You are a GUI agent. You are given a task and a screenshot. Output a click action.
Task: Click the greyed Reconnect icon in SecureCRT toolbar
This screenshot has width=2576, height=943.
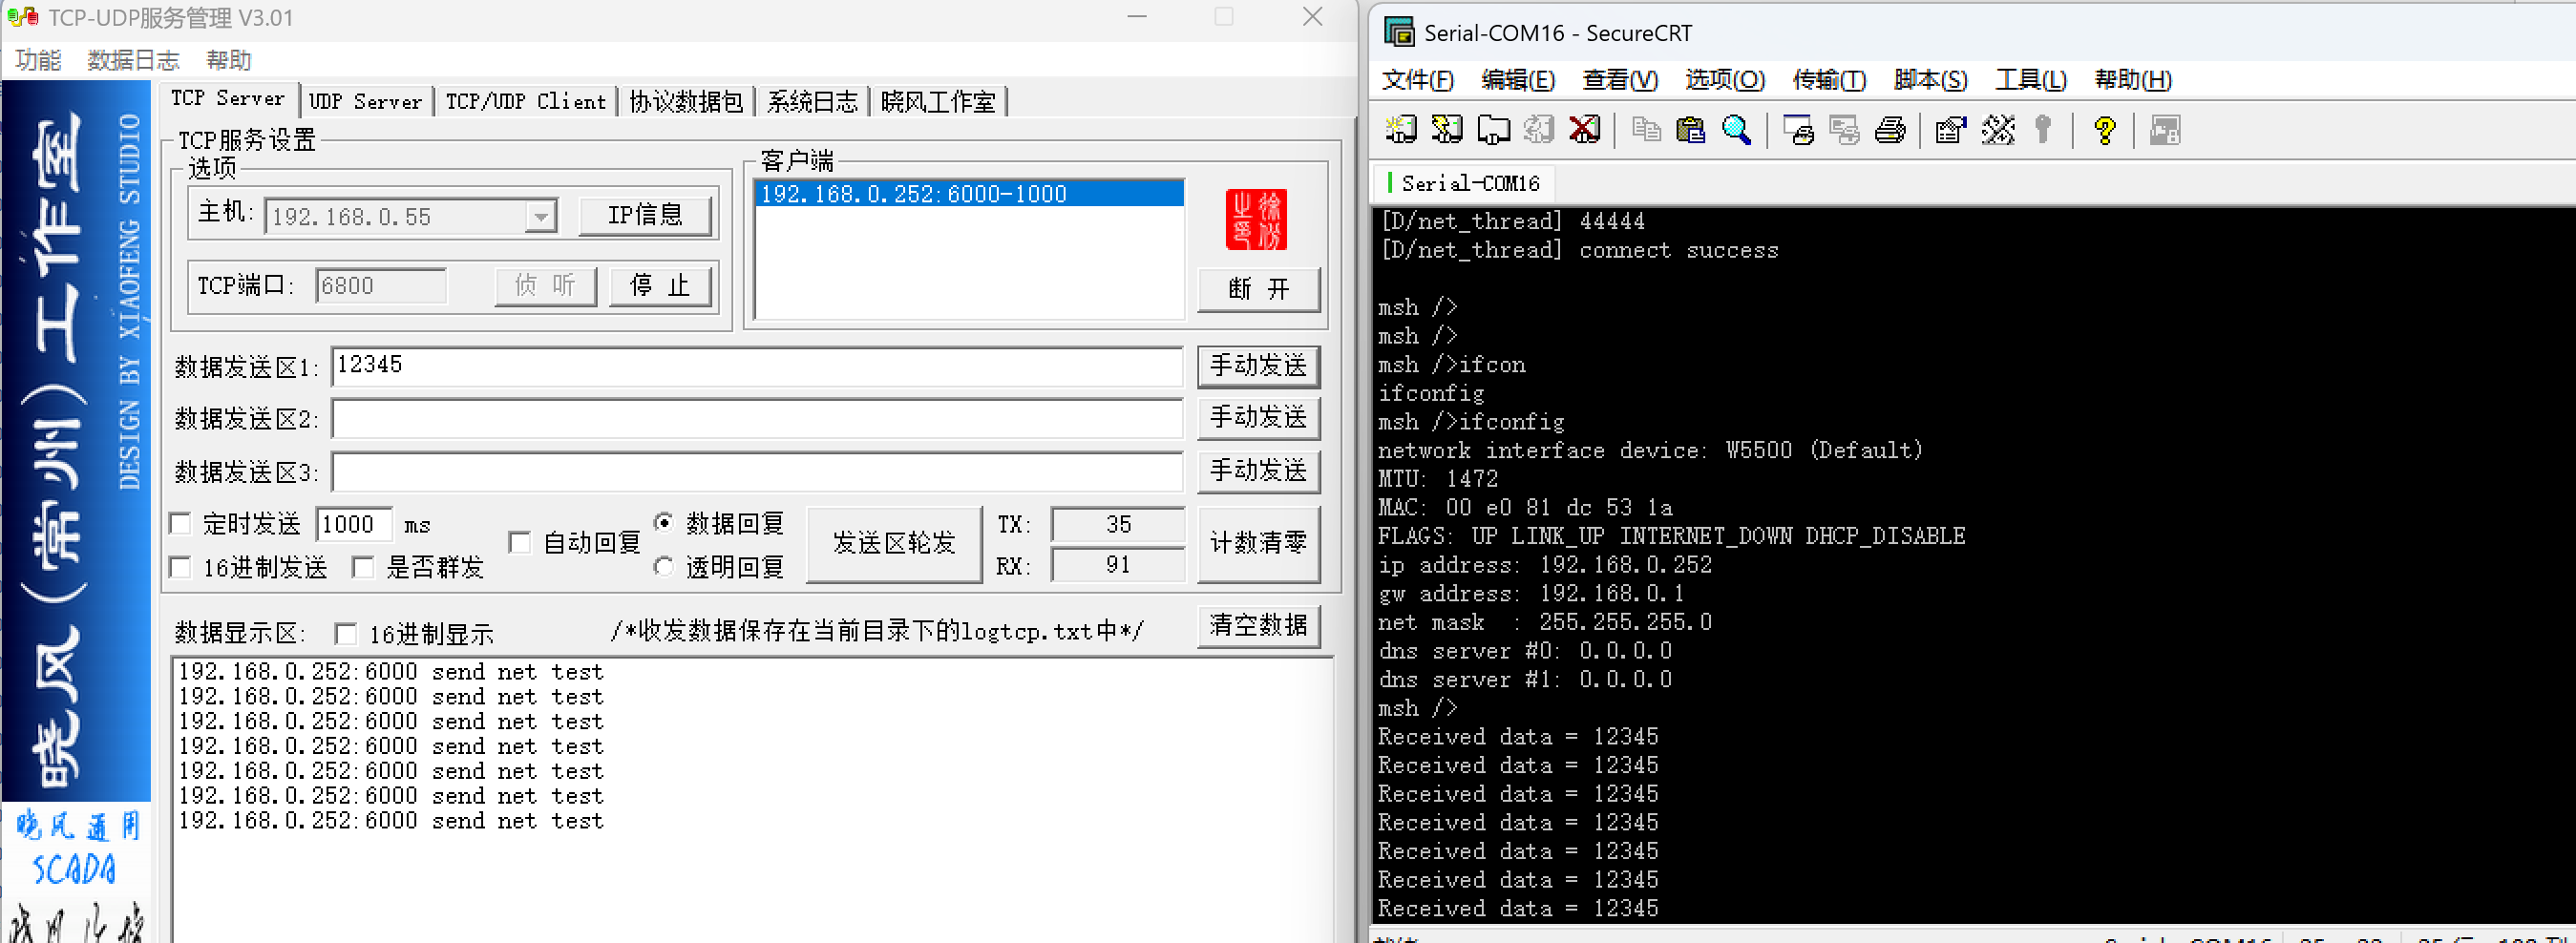point(1539,130)
